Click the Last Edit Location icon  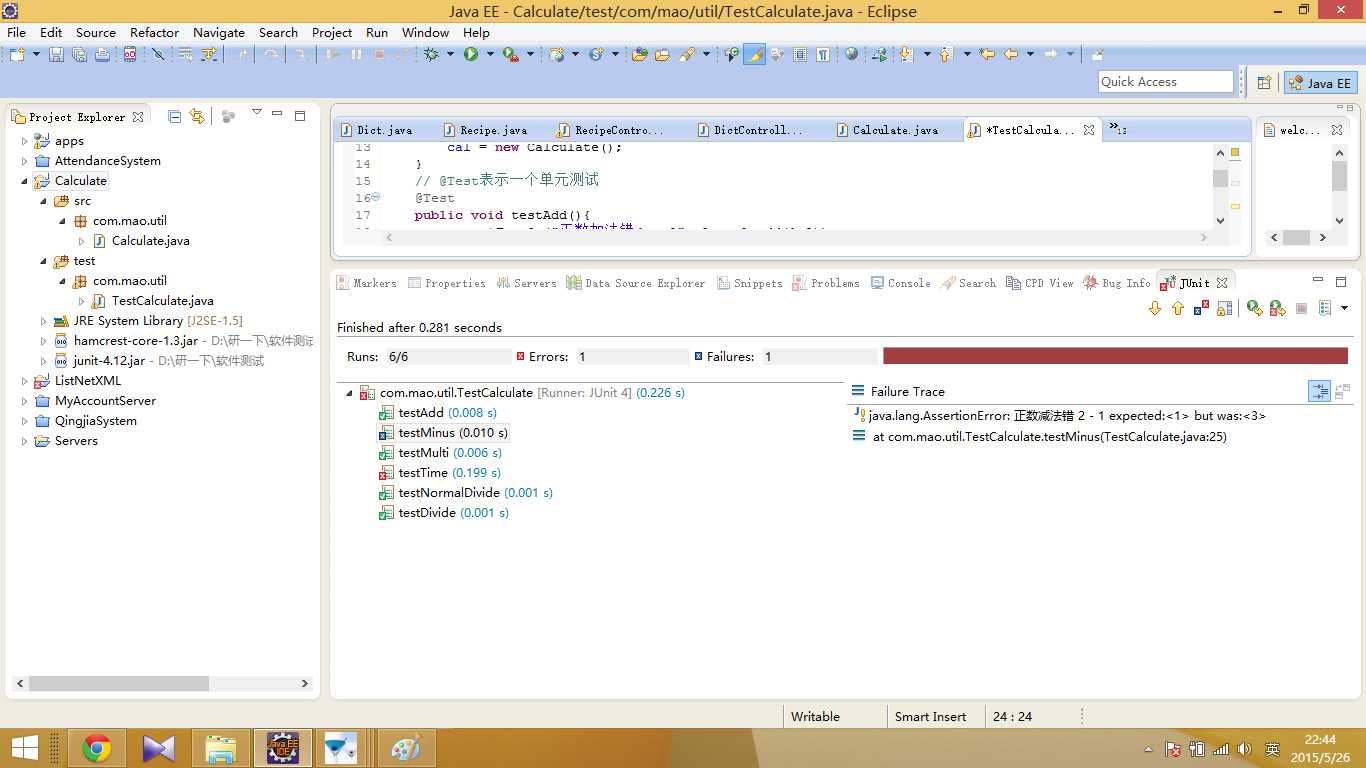point(987,54)
